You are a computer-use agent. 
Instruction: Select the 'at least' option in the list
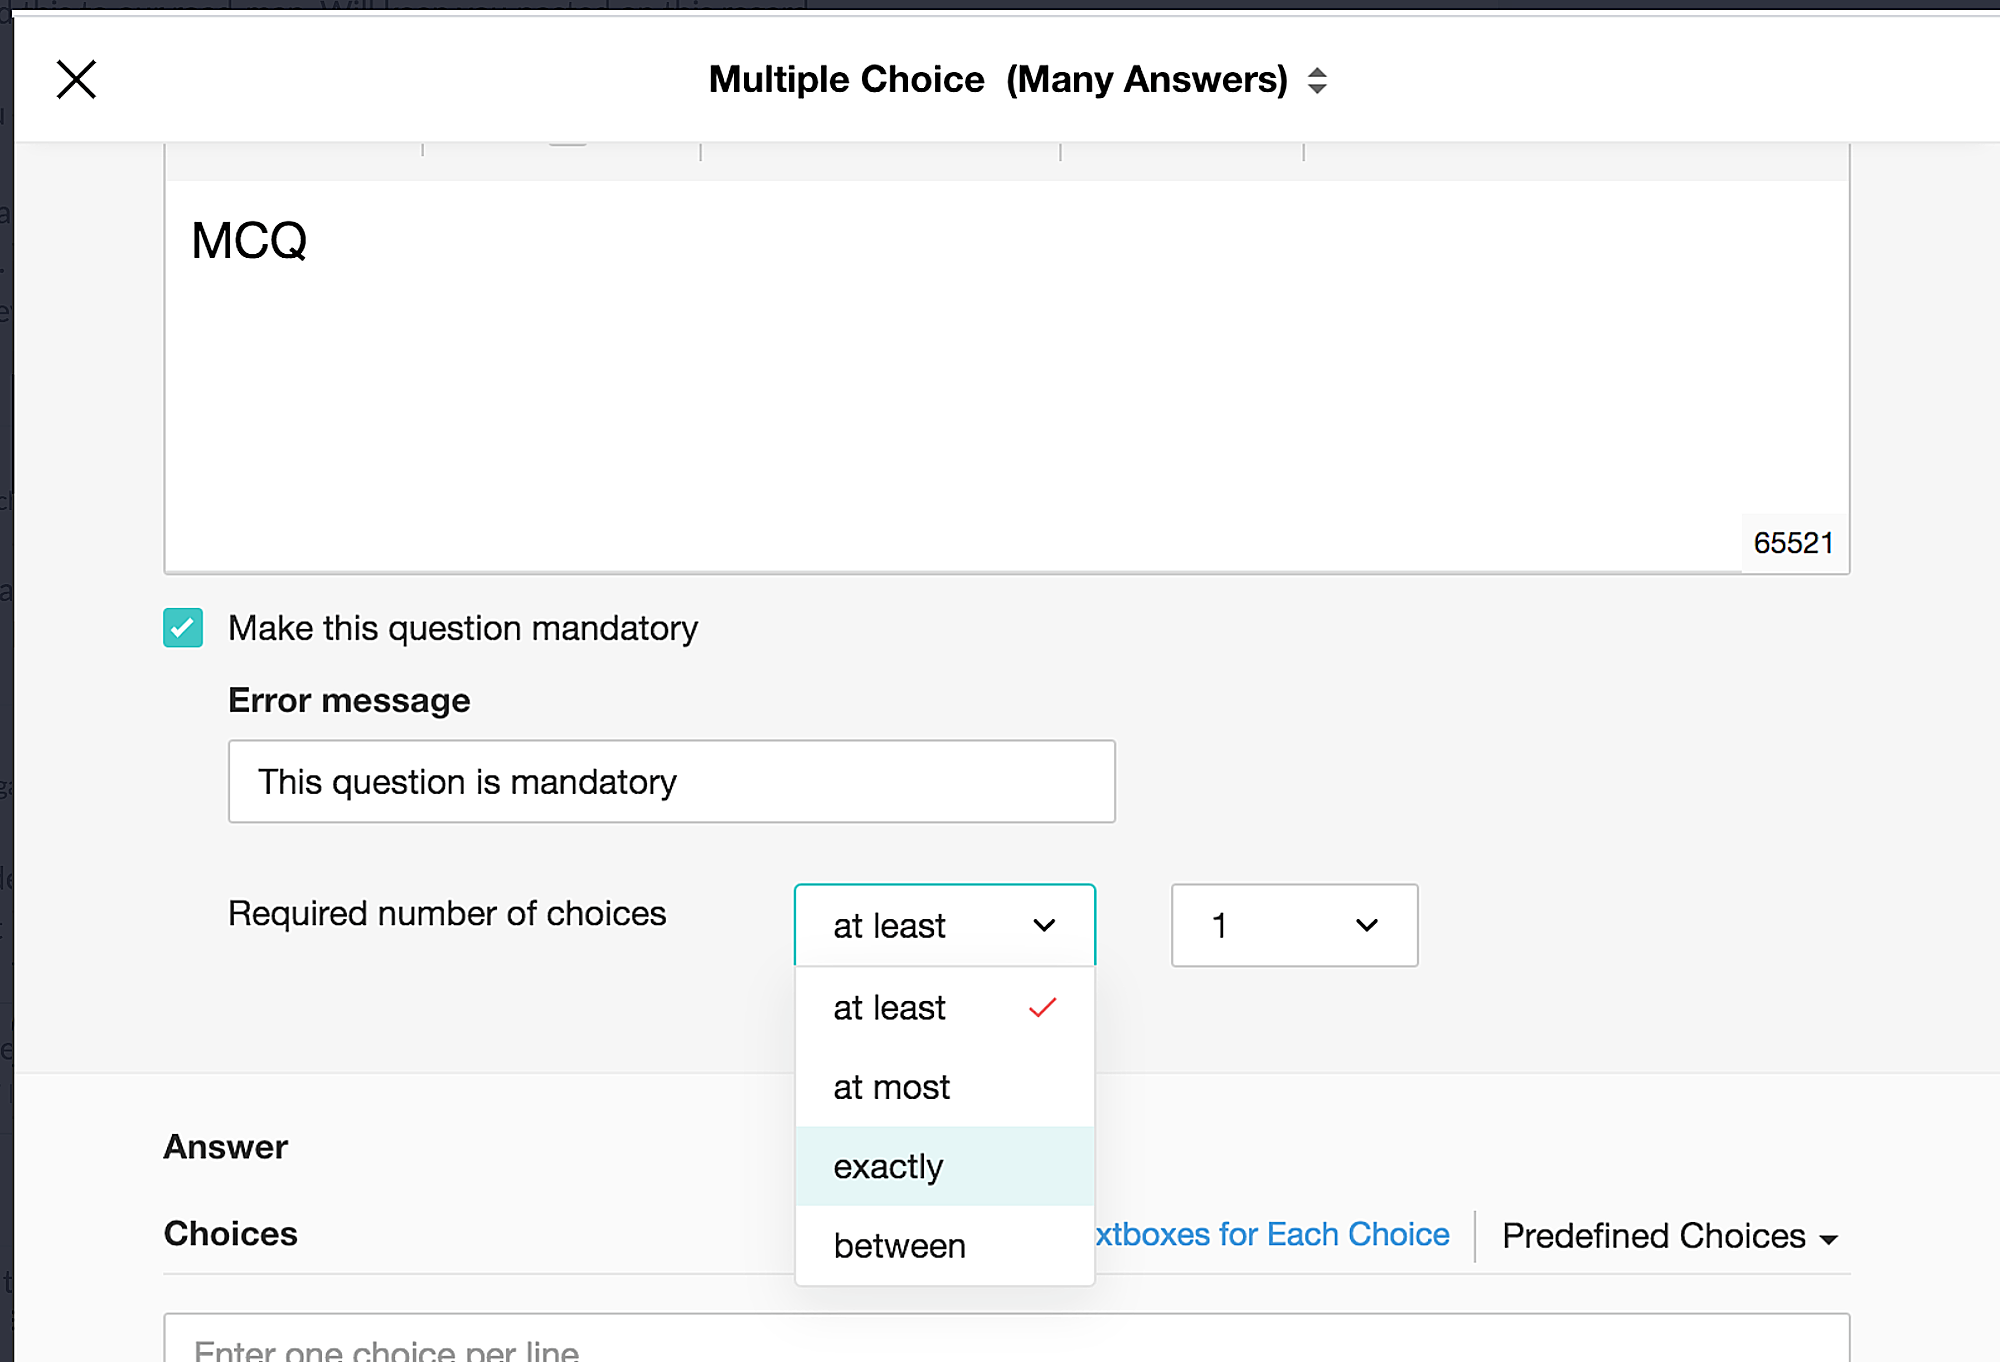[890, 1008]
